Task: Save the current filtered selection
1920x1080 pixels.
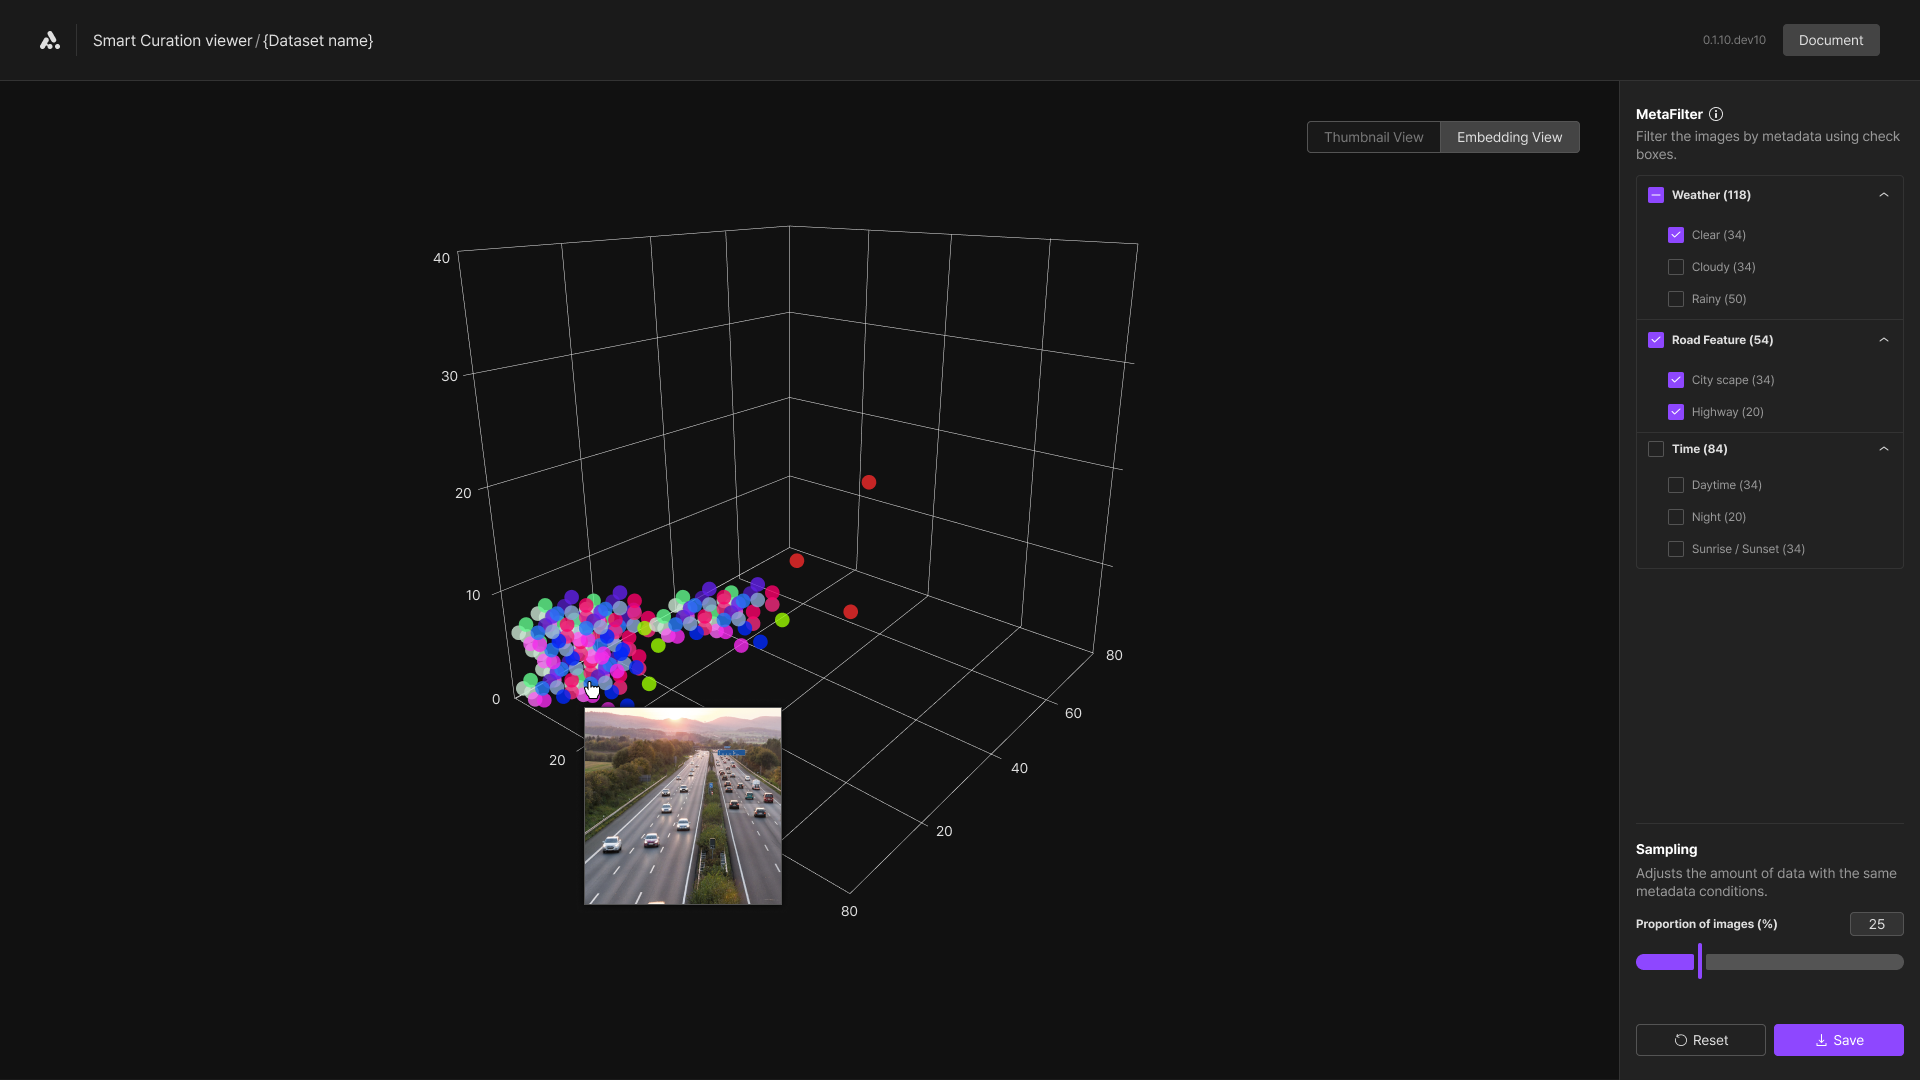Action: 1838,1040
